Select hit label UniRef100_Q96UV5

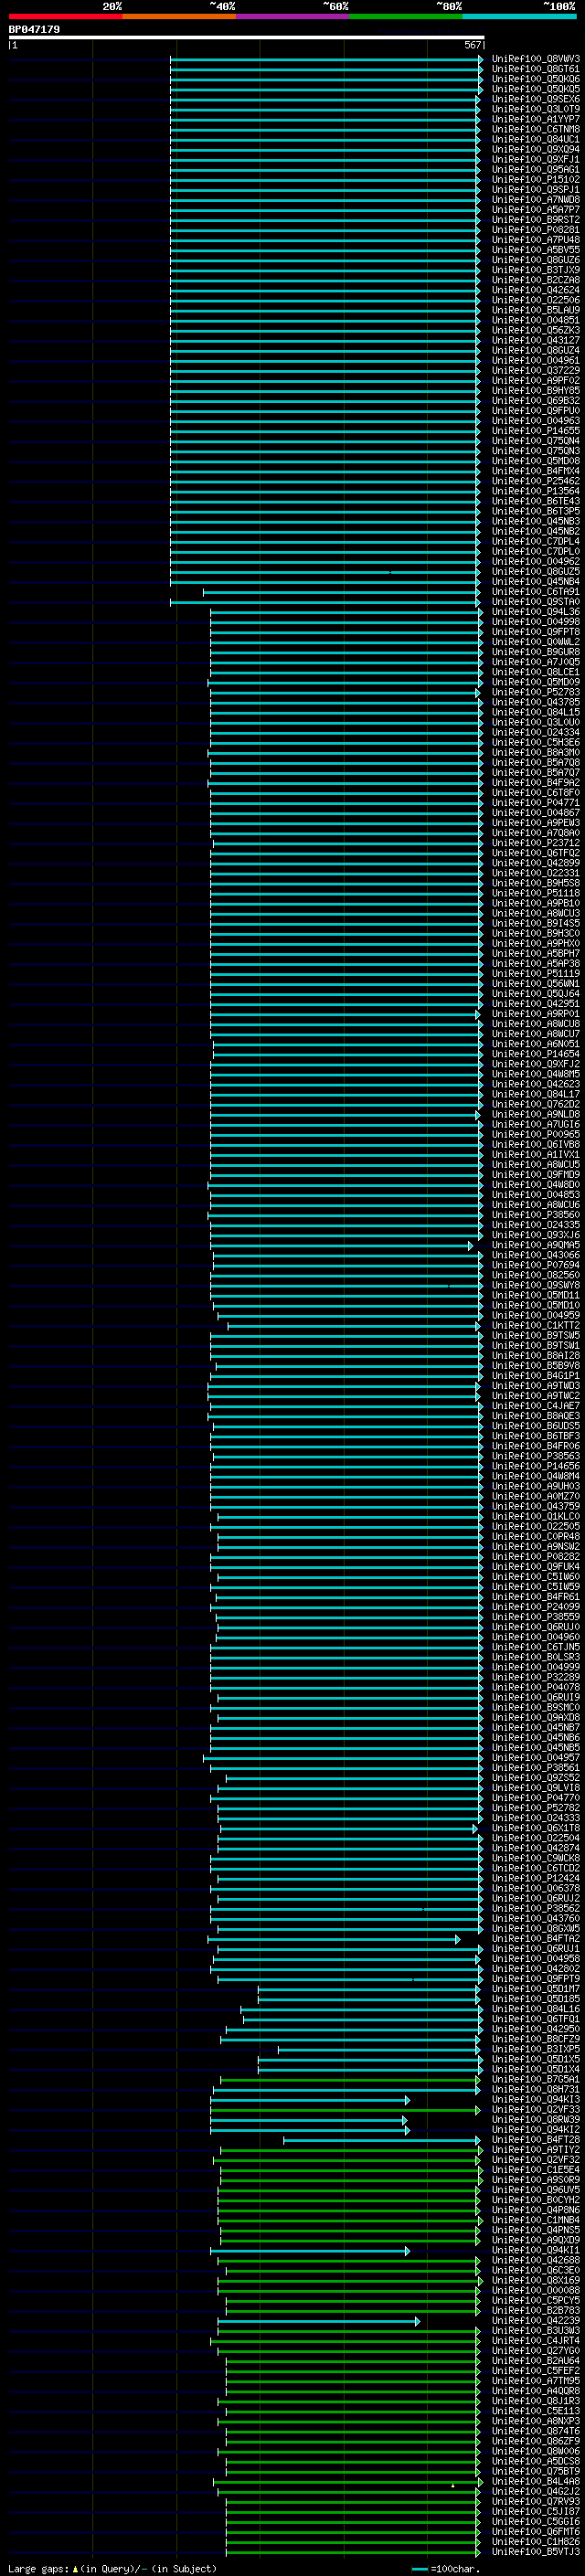(x=535, y=2190)
